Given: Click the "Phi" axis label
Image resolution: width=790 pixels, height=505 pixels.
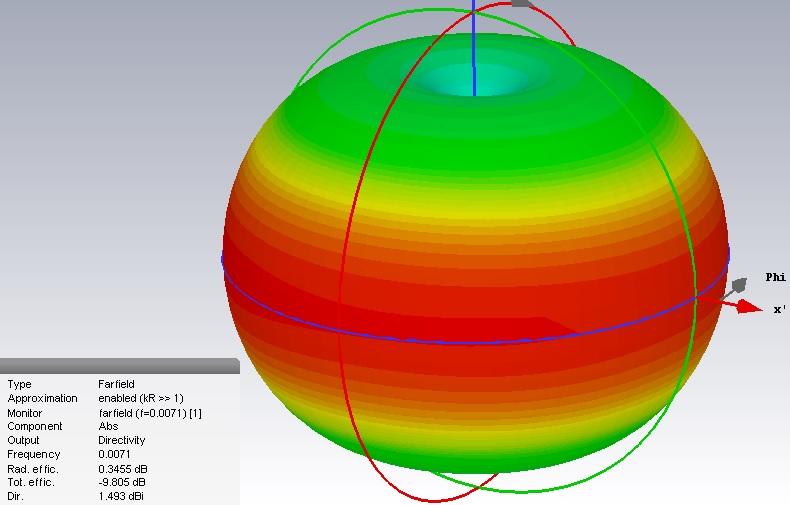Looking at the screenshot, I should coord(775,277).
